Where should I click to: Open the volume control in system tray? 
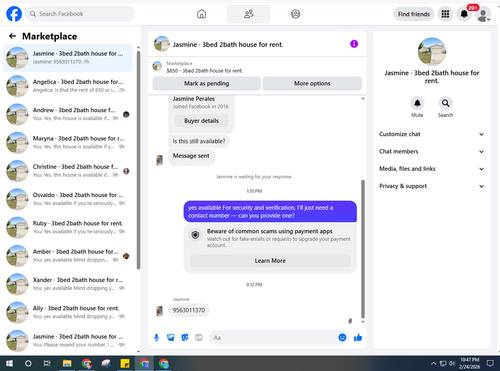pyautogui.click(x=452, y=363)
